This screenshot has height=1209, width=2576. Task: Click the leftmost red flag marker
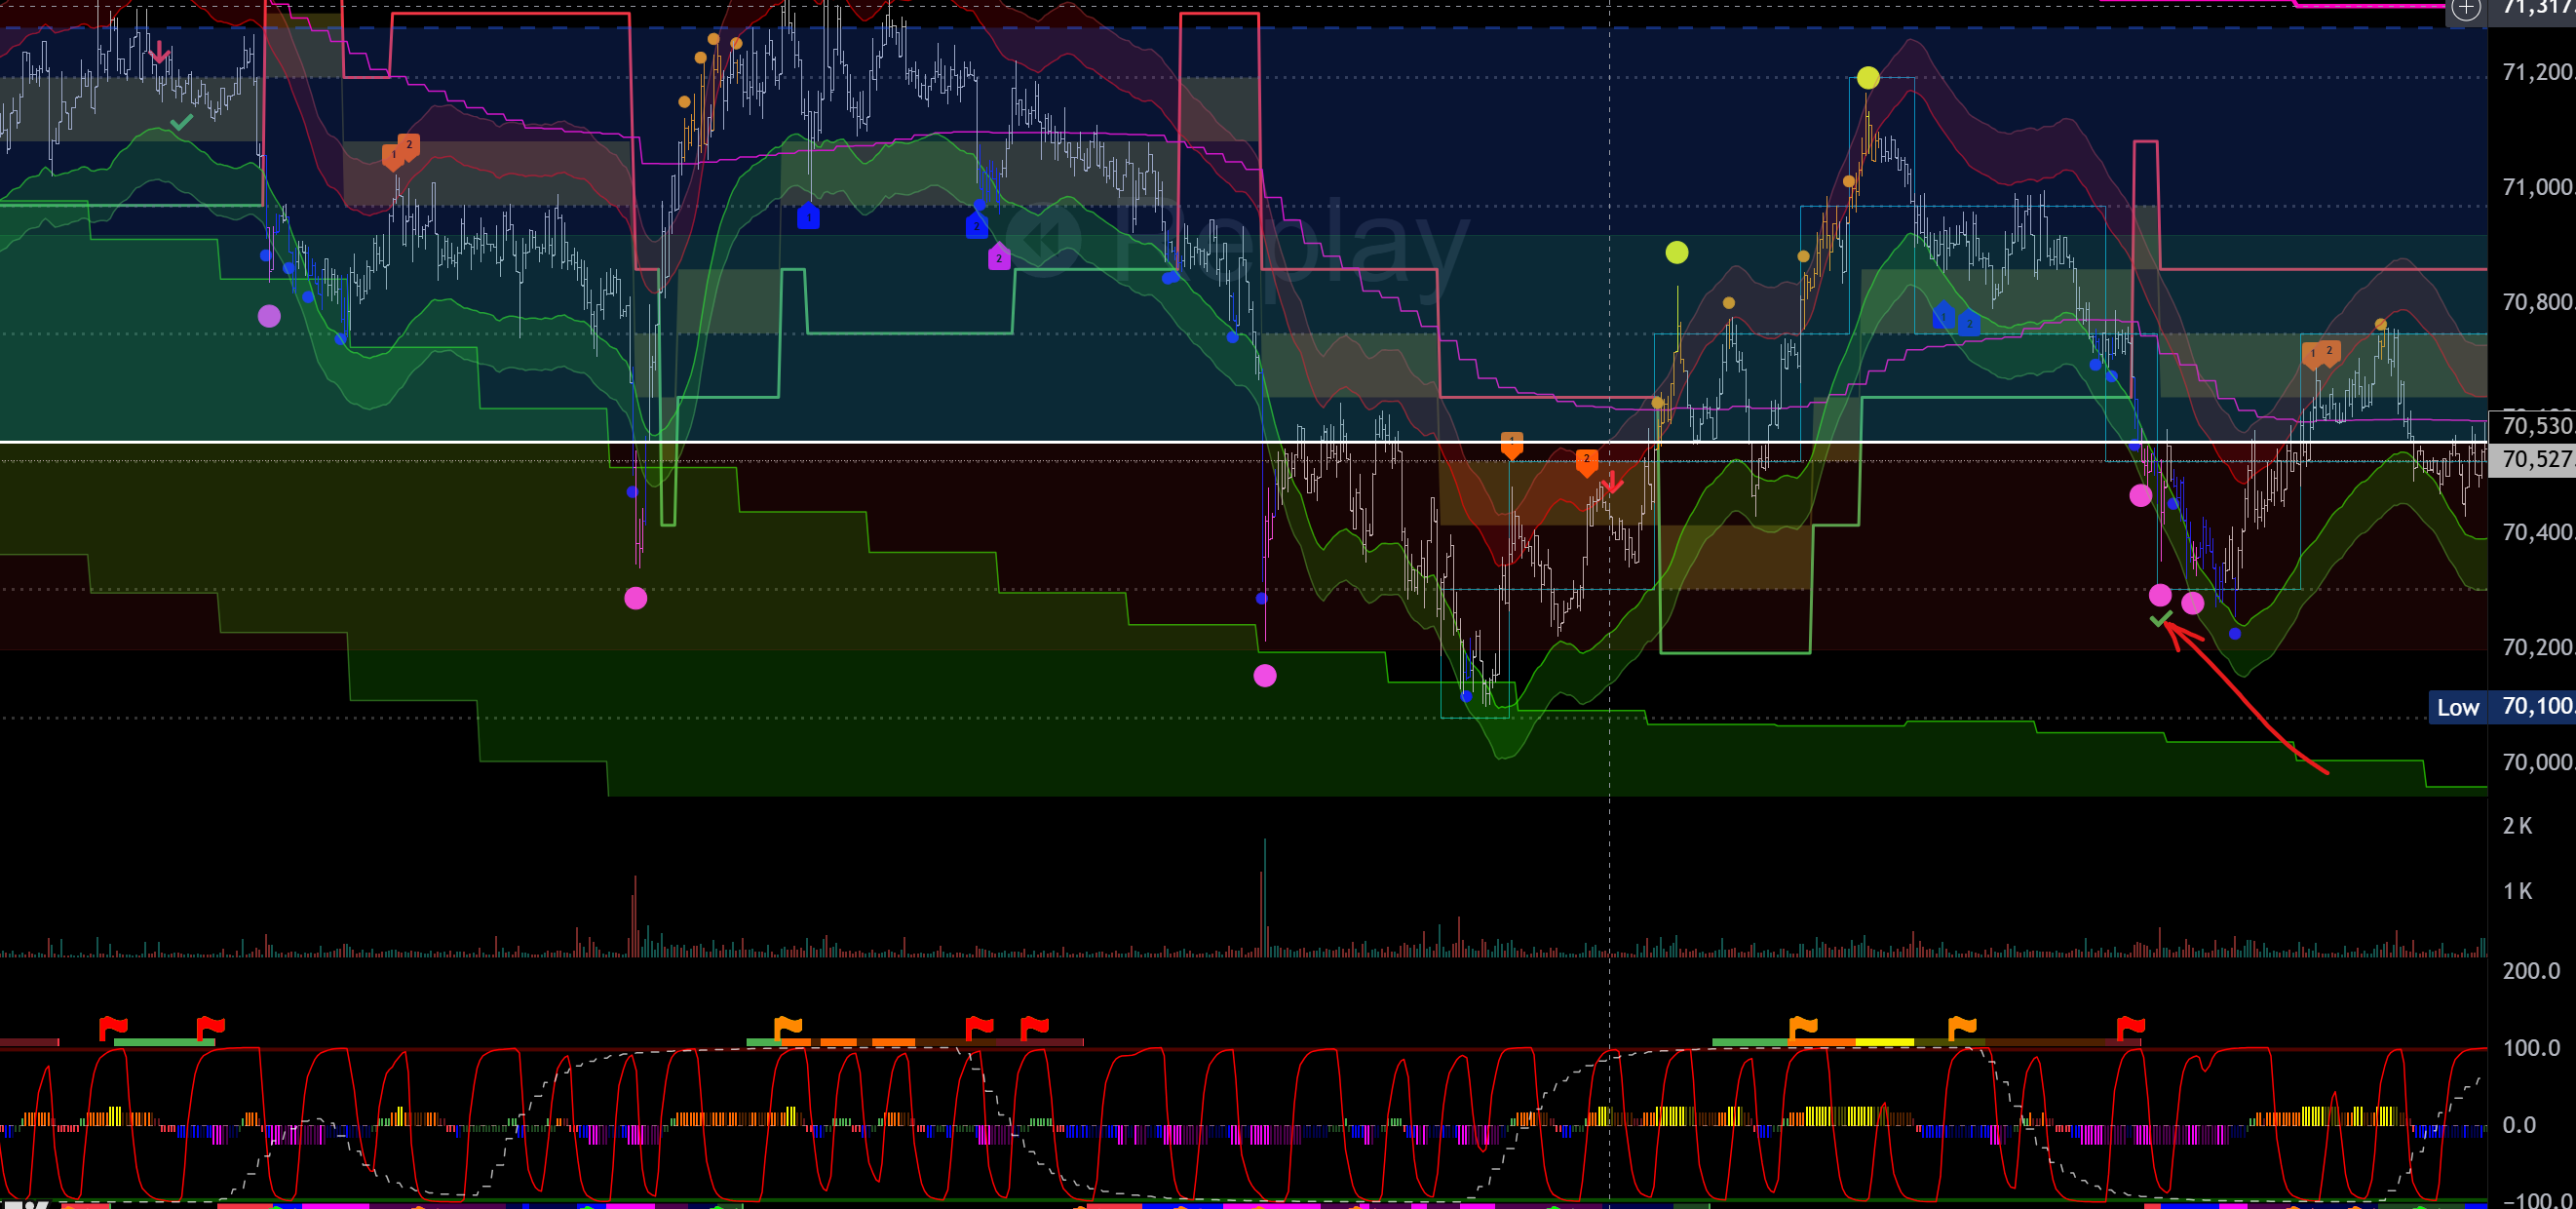click(x=112, y=1026)
